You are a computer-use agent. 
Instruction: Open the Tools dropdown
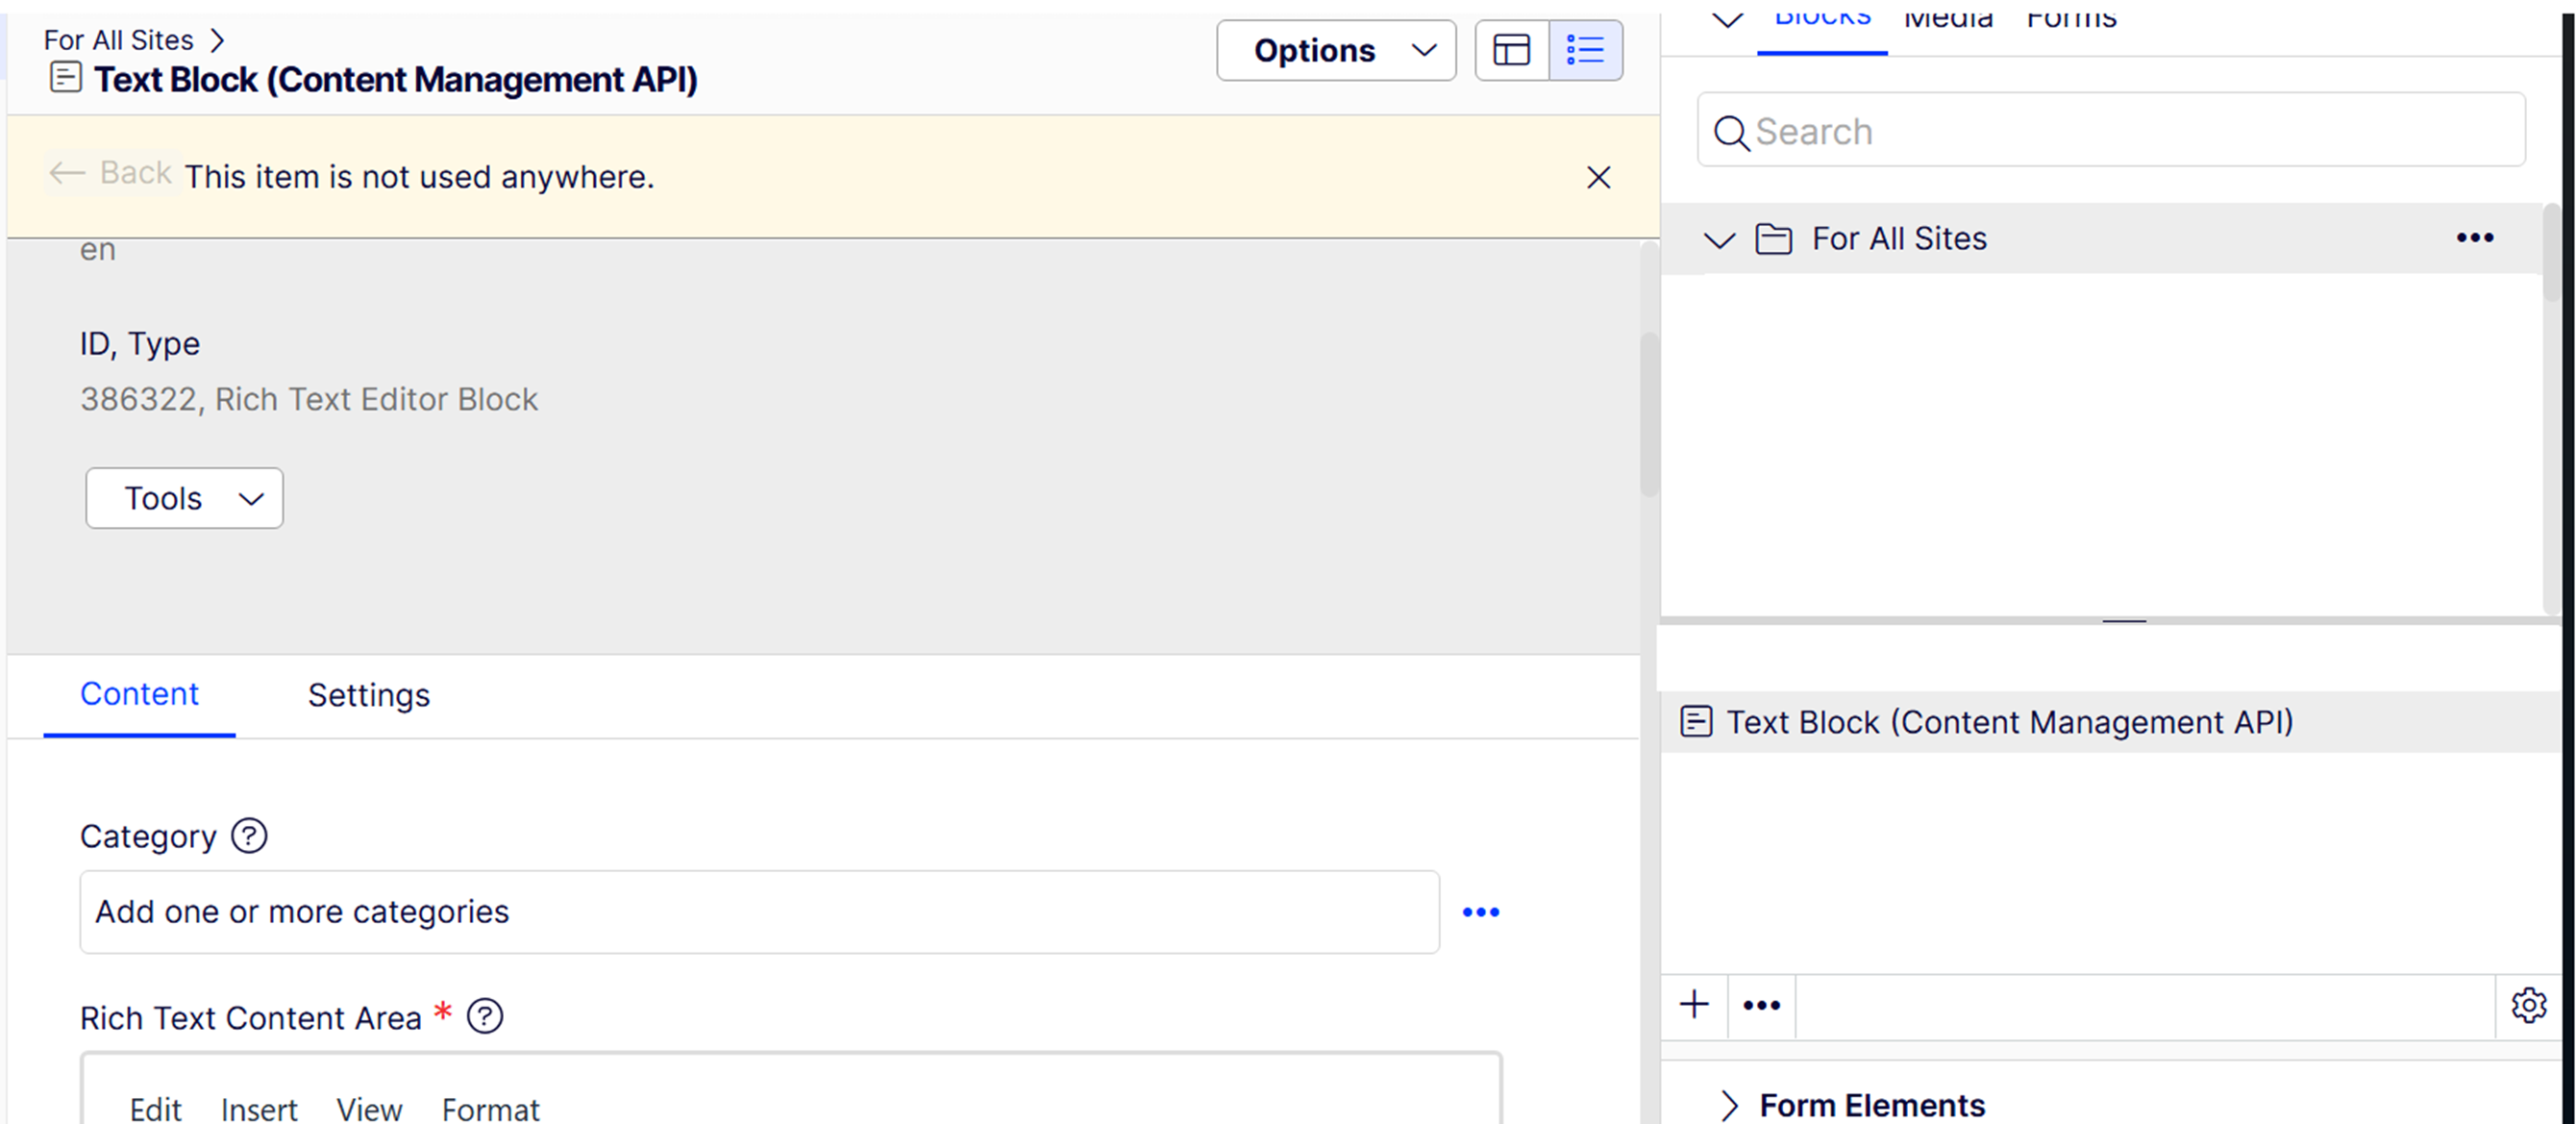184,498
